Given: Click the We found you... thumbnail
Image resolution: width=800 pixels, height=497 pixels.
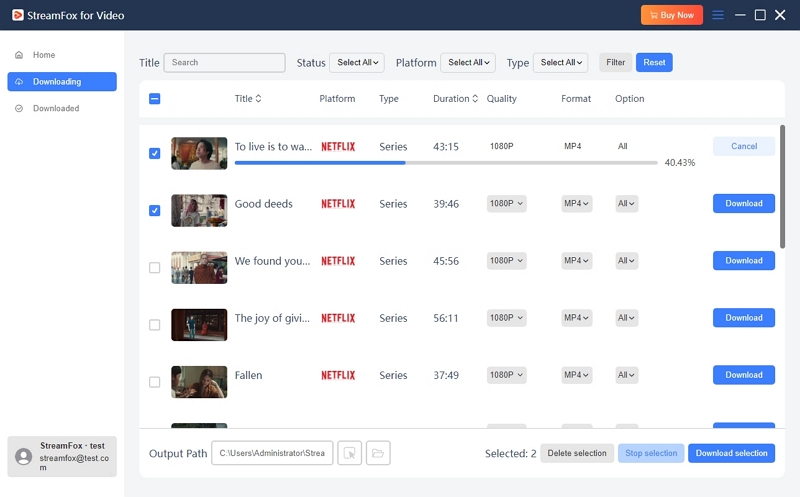Looking at the screenshot, I should pos(199,267).
